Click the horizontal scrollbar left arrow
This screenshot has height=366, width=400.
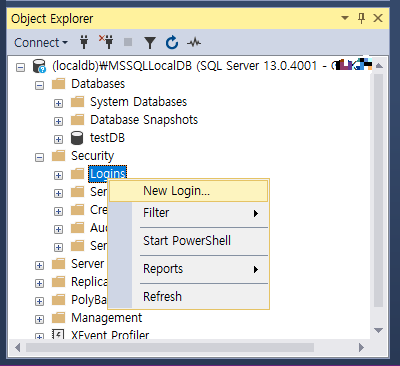[x=18, y=348]
